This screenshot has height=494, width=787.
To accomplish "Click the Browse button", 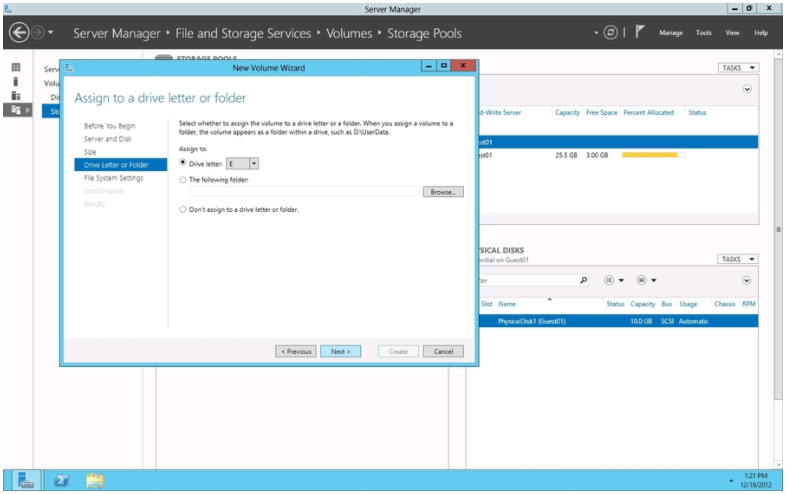I will (443, 191).
